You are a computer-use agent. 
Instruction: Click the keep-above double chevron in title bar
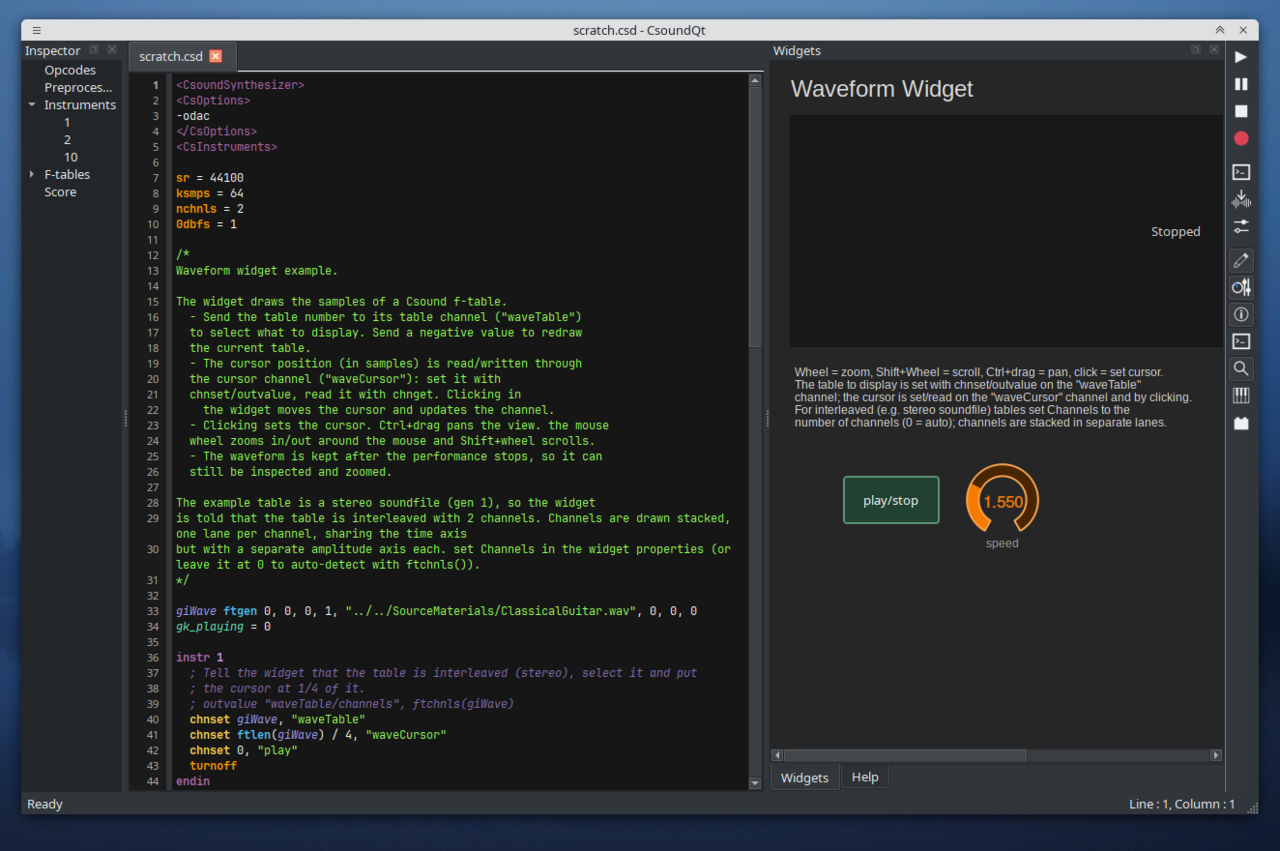pos(1220,30)
